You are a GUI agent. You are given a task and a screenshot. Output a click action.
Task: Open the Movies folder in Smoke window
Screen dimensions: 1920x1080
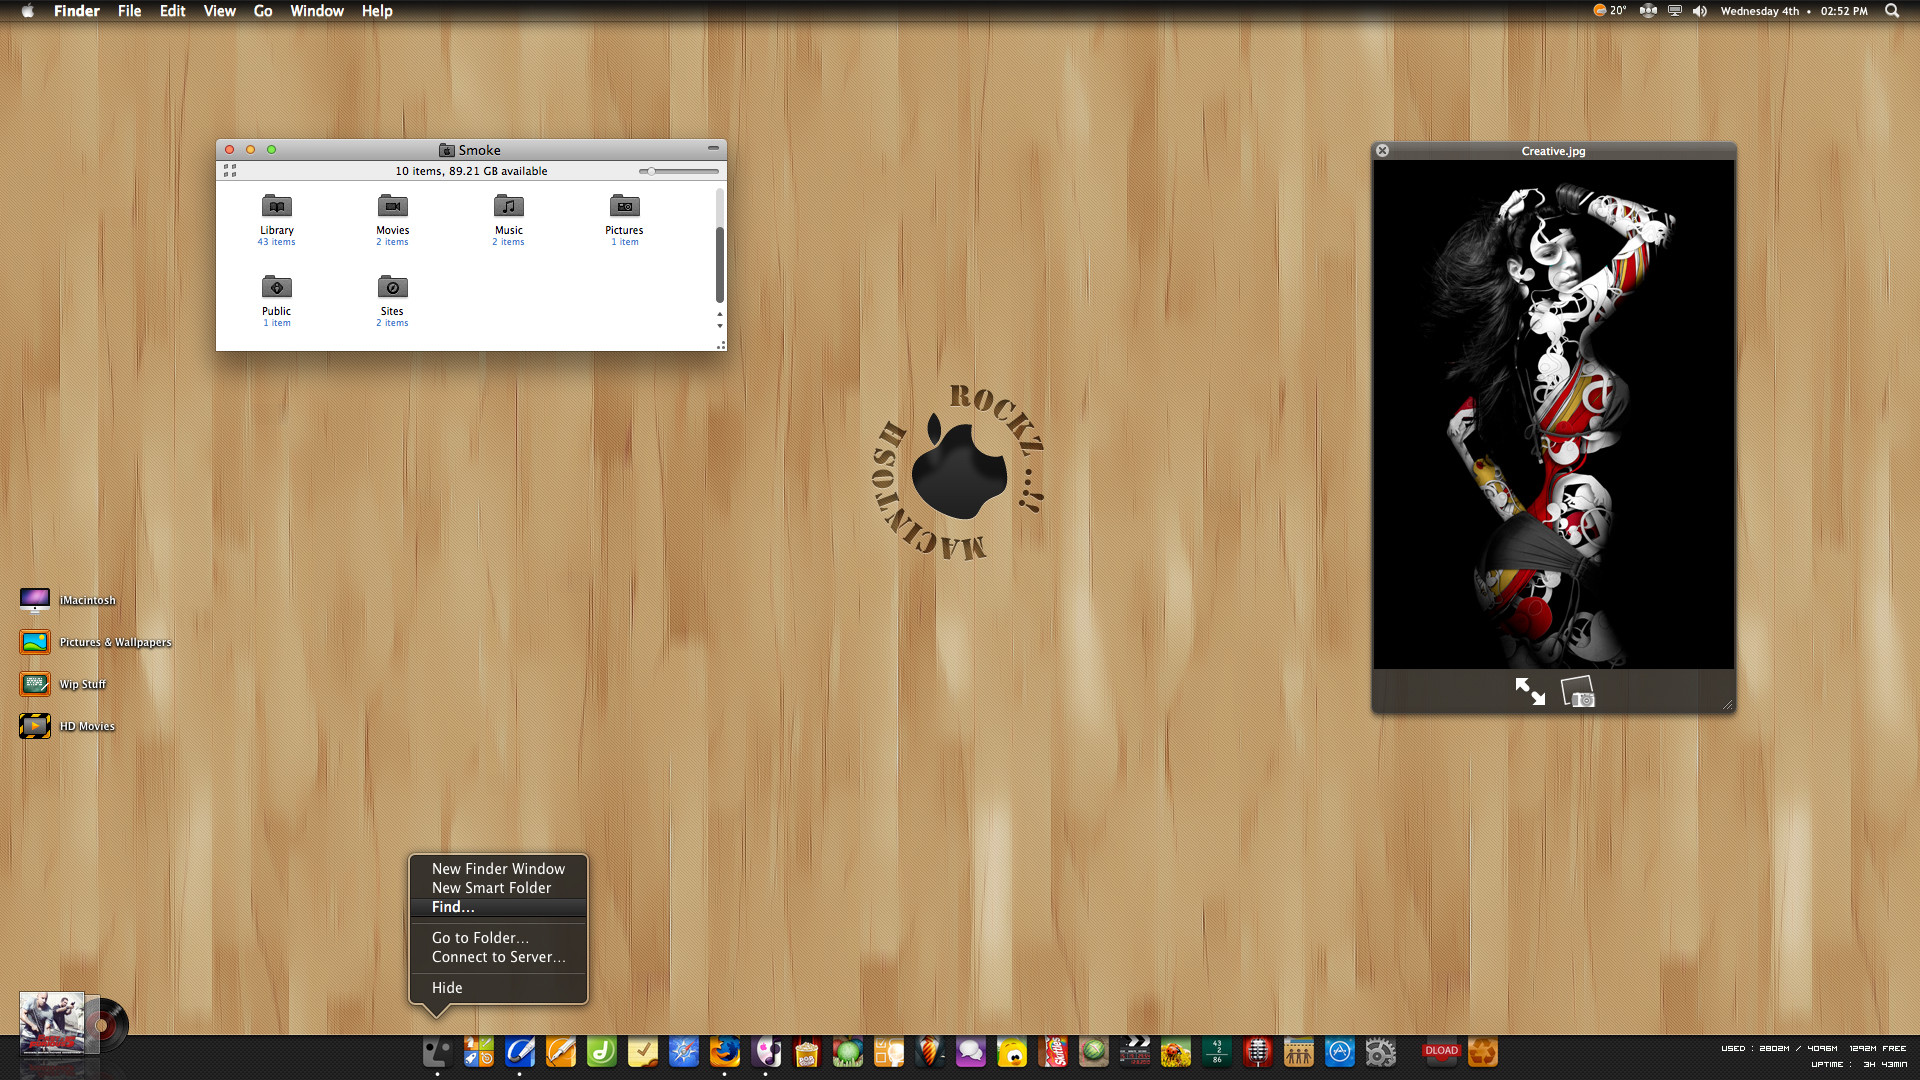tap(393, 219)
